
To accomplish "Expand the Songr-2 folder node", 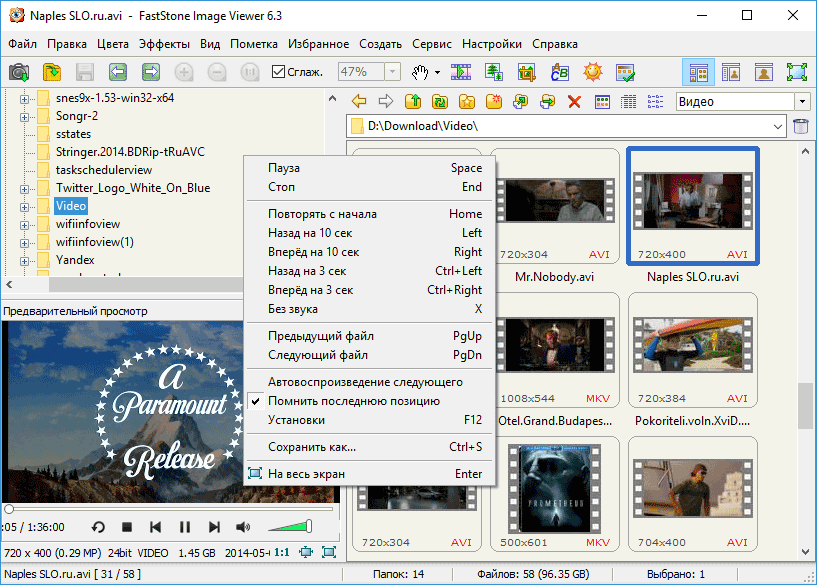I will tap(24, 117).
